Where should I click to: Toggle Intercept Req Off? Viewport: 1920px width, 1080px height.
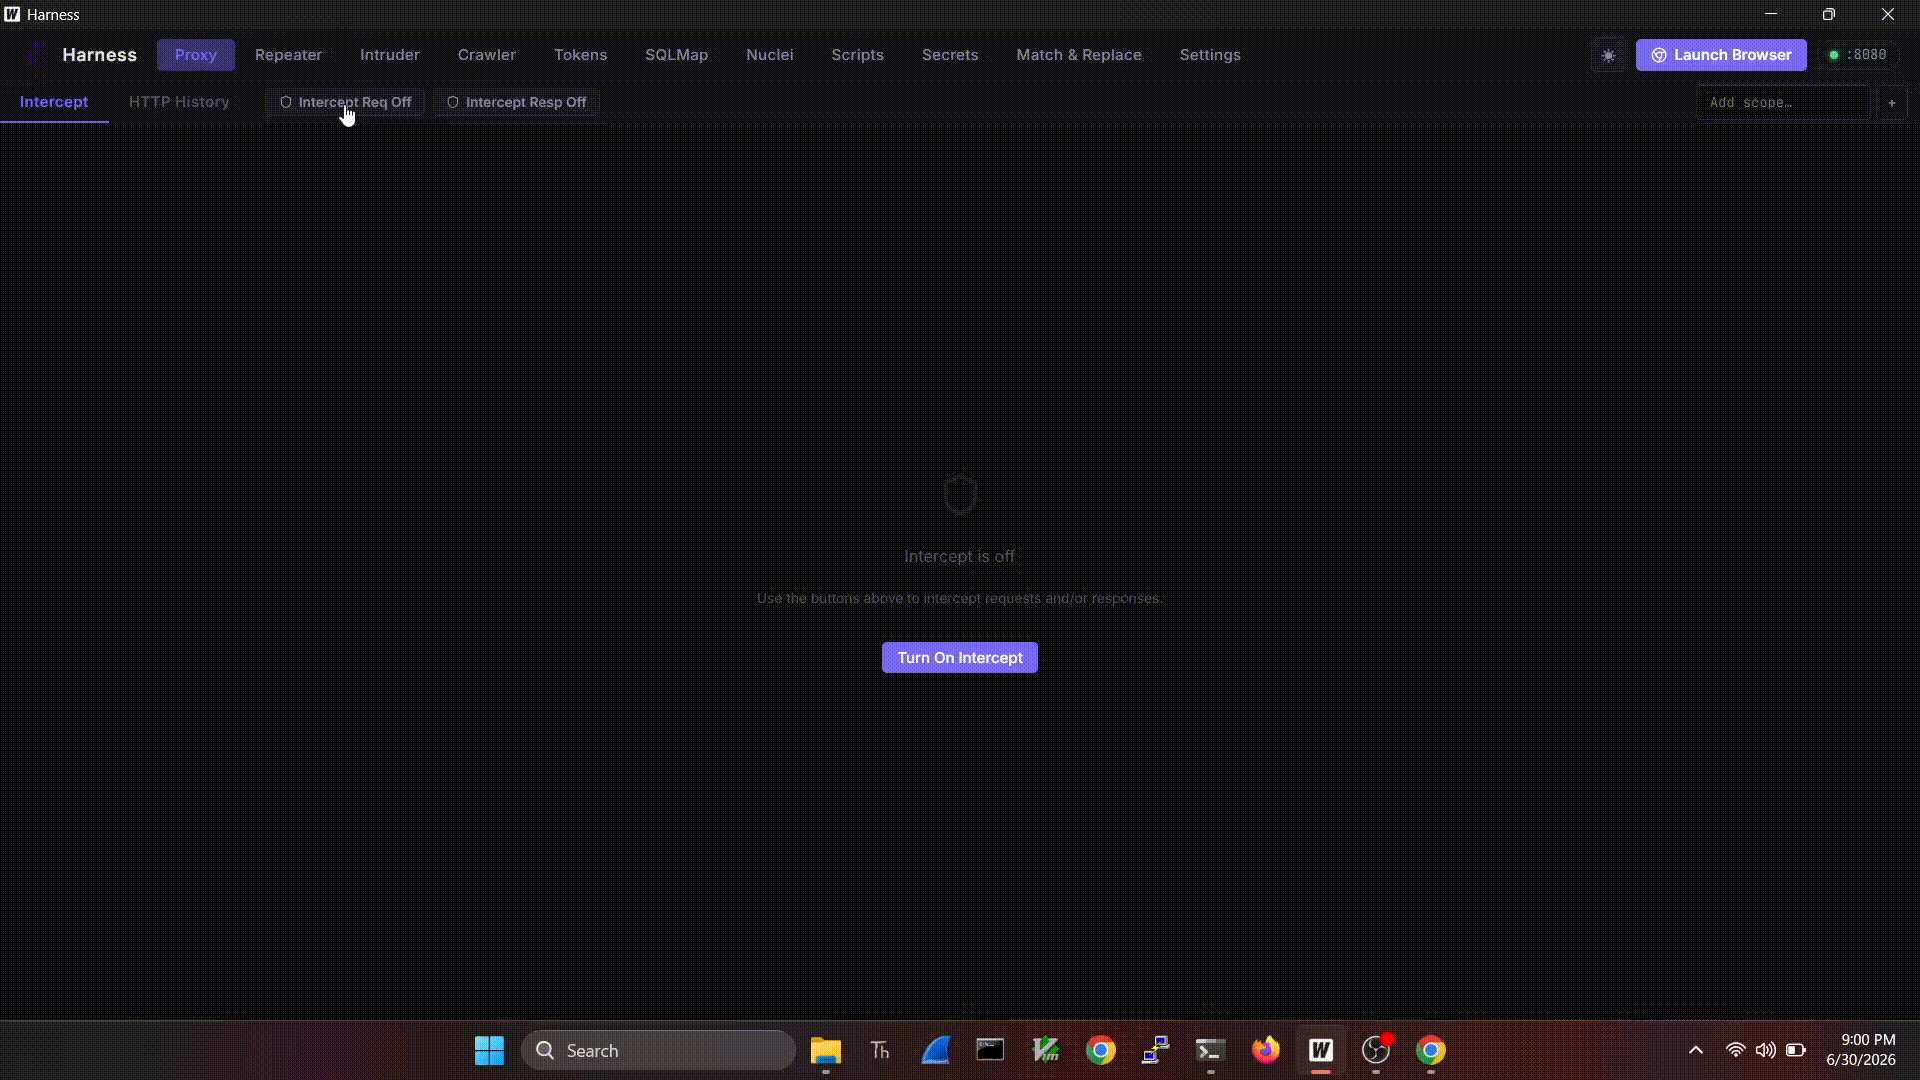pyautogui.click(x=345, y=102)
